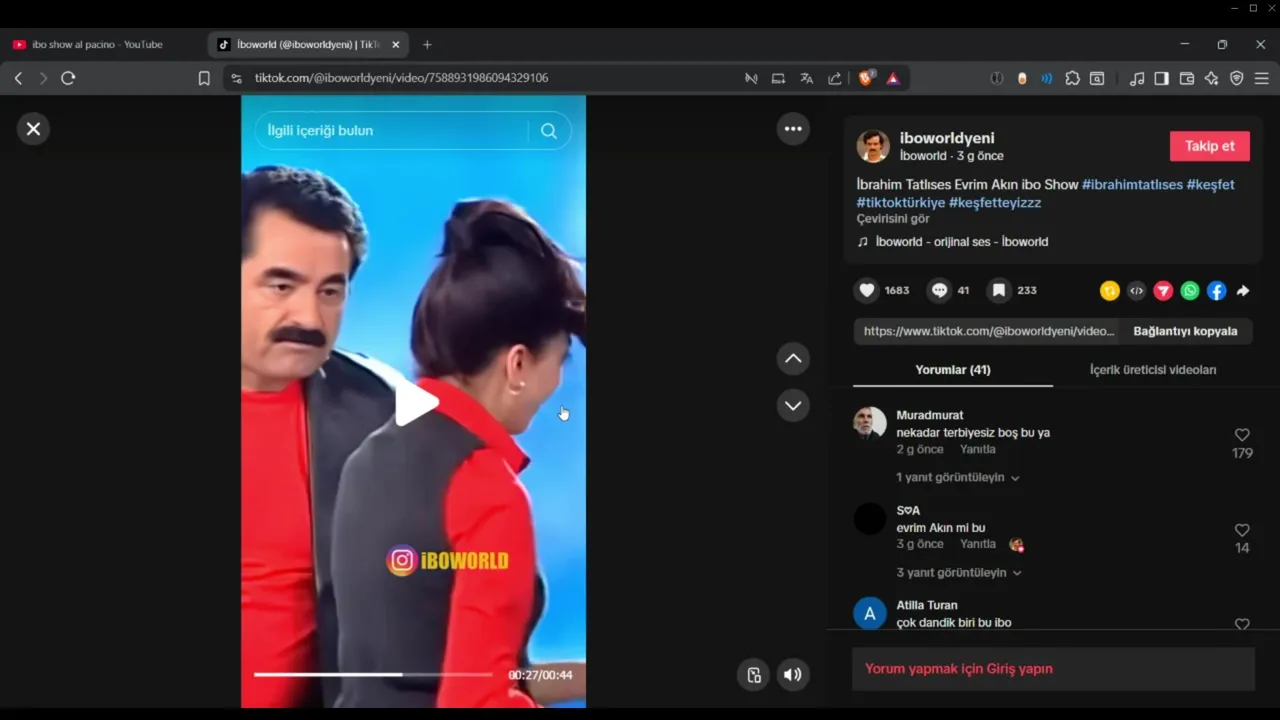This screenshot has height=720, width=1280.
Task: Share the video to WhatsApp
Action: (x=1190, y=291)
